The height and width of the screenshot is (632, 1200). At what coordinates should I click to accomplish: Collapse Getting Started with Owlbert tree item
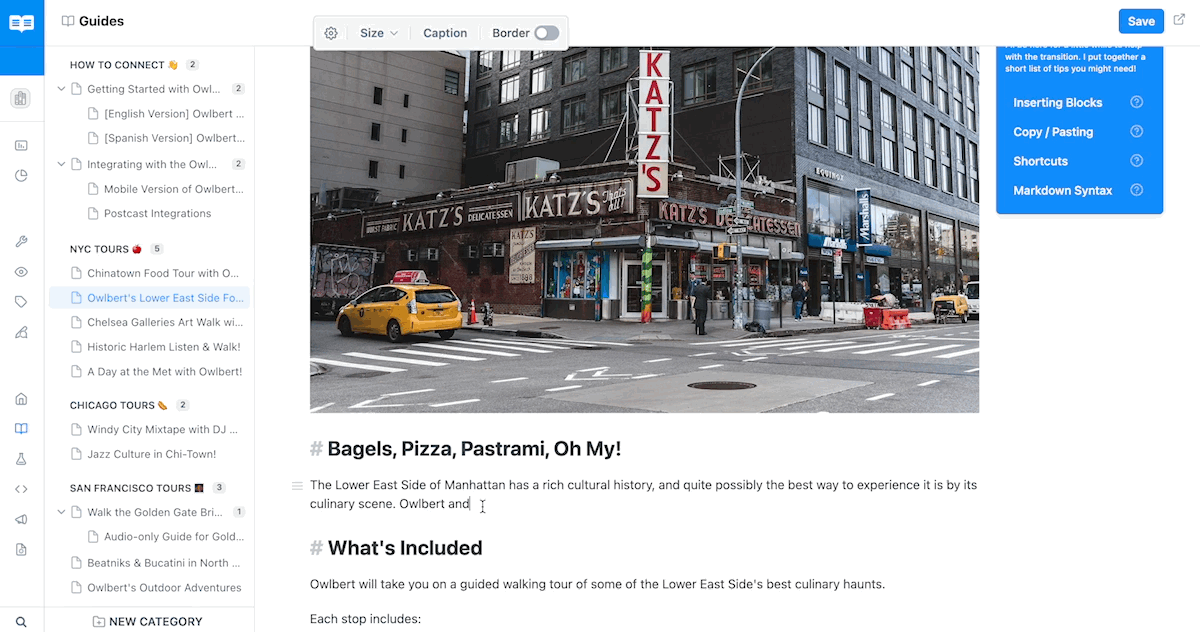click(x=61, y=89)
